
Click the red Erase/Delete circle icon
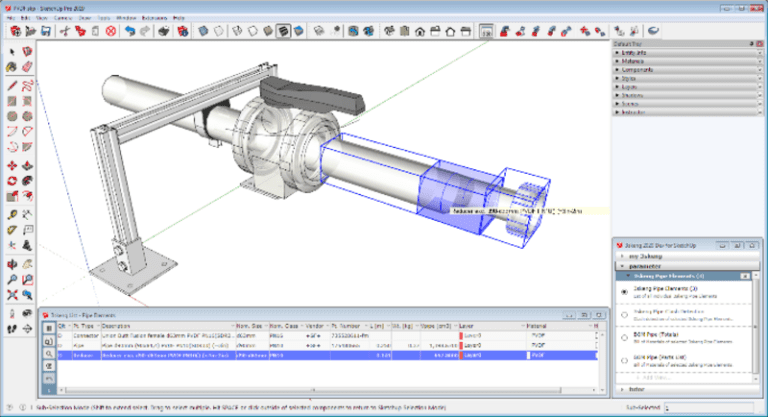pos(111,31)
